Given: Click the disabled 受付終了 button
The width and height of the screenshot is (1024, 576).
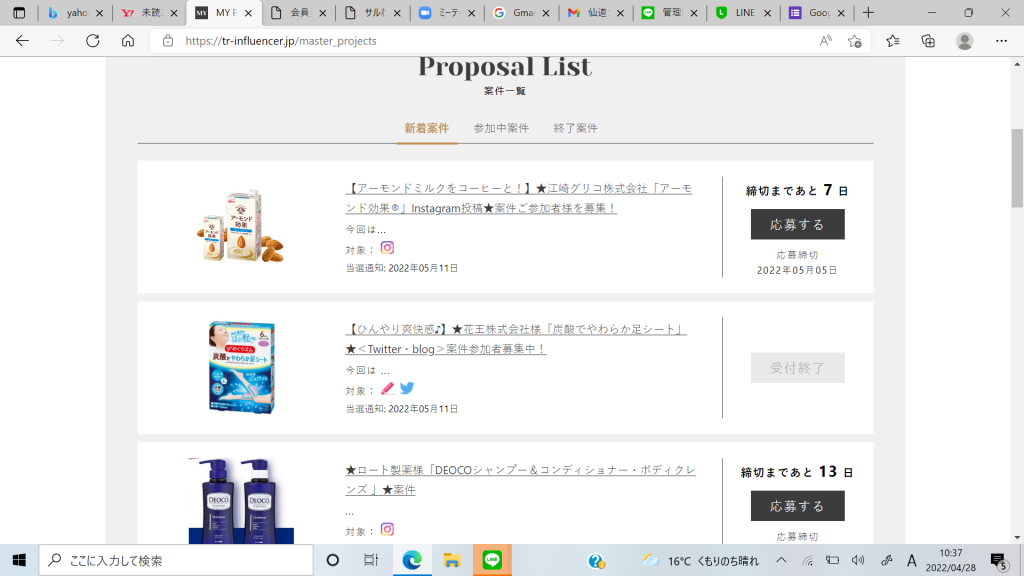Looking at the screenshot, I should pyautogui.click(x=797, y=368).
